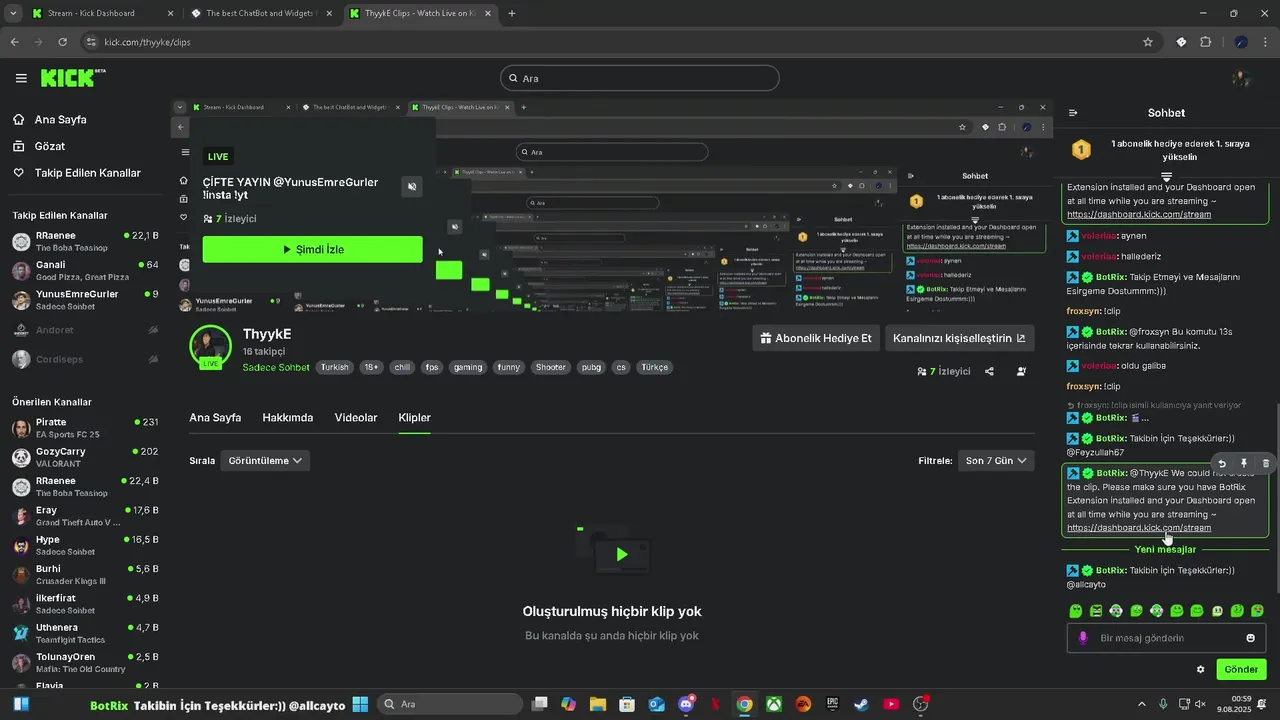
Task: Open Burhi recommended channel
Action: [x=86, y=574]
